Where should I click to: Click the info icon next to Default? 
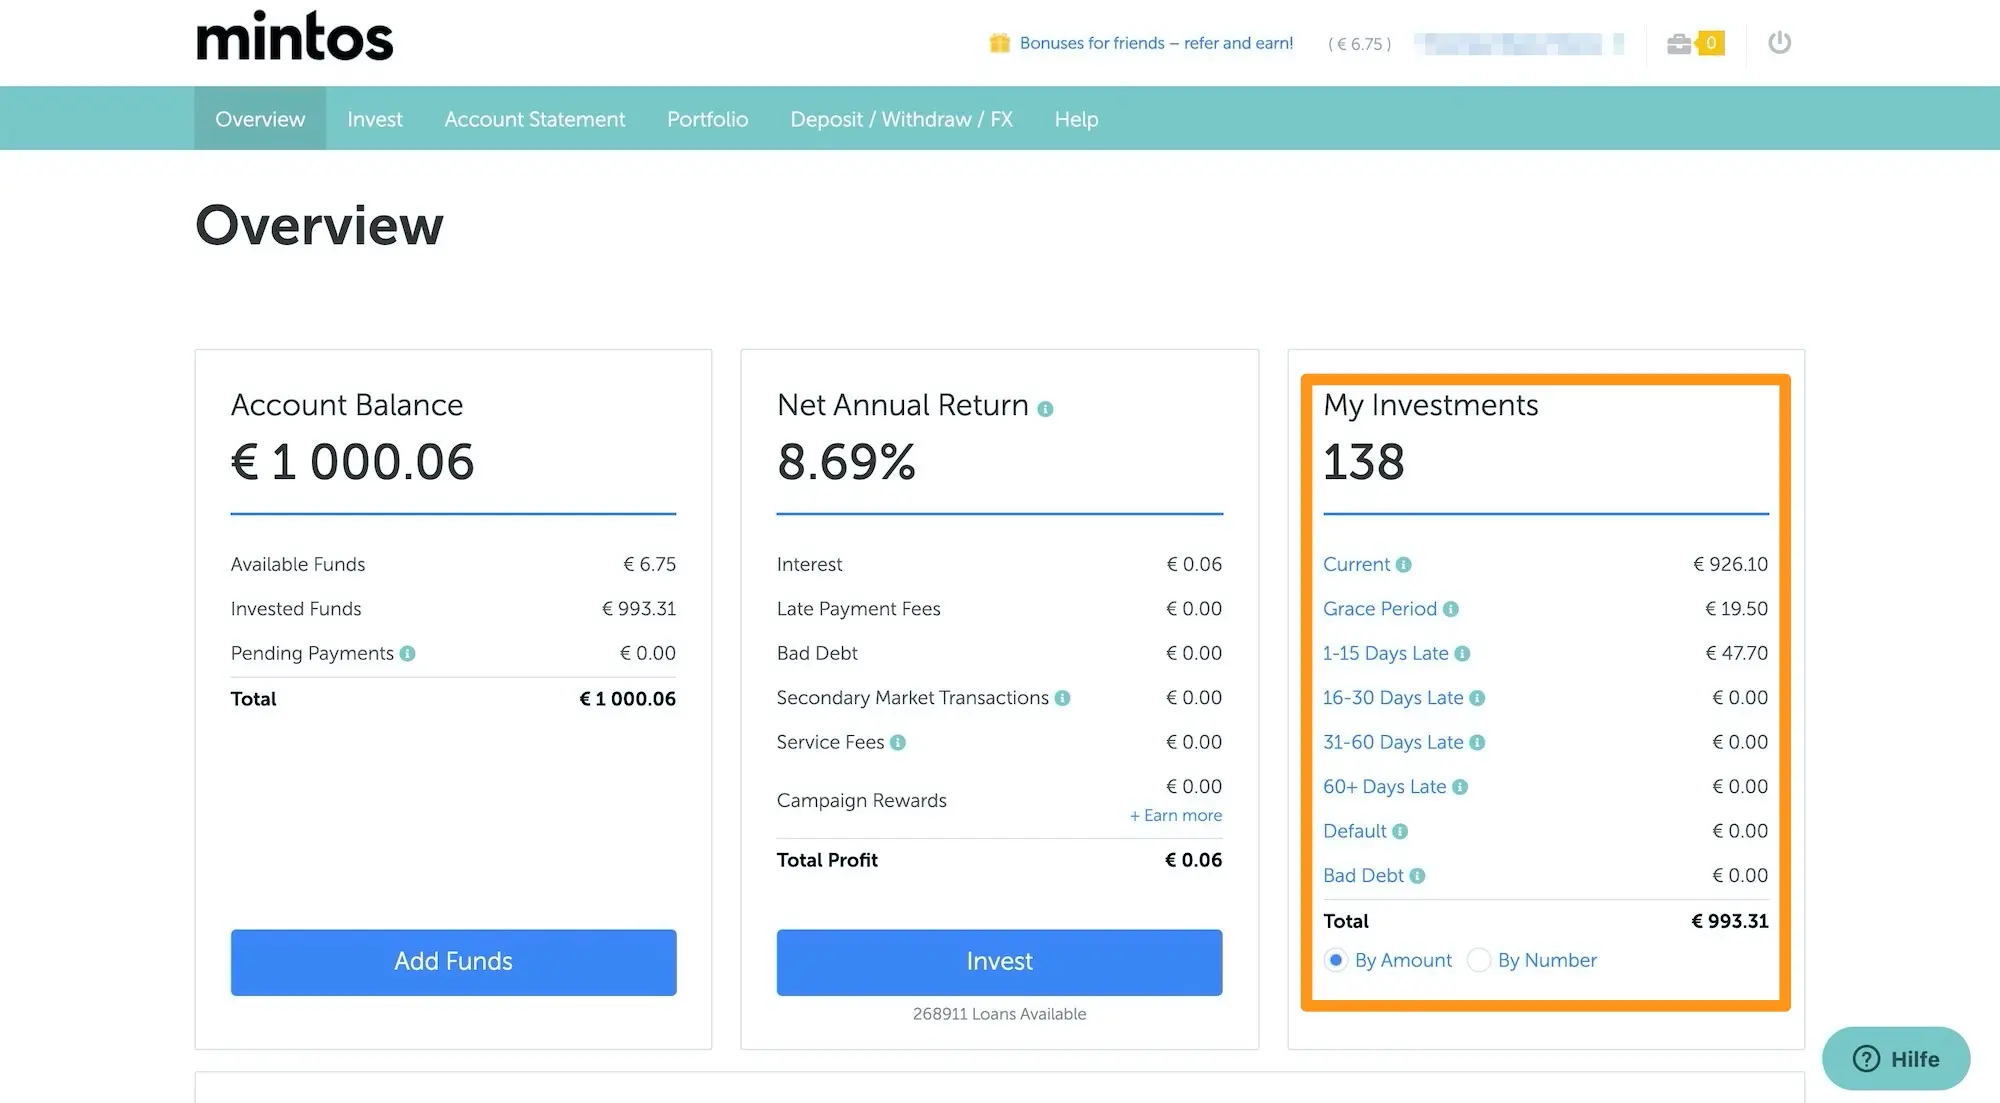(1400, 832)
